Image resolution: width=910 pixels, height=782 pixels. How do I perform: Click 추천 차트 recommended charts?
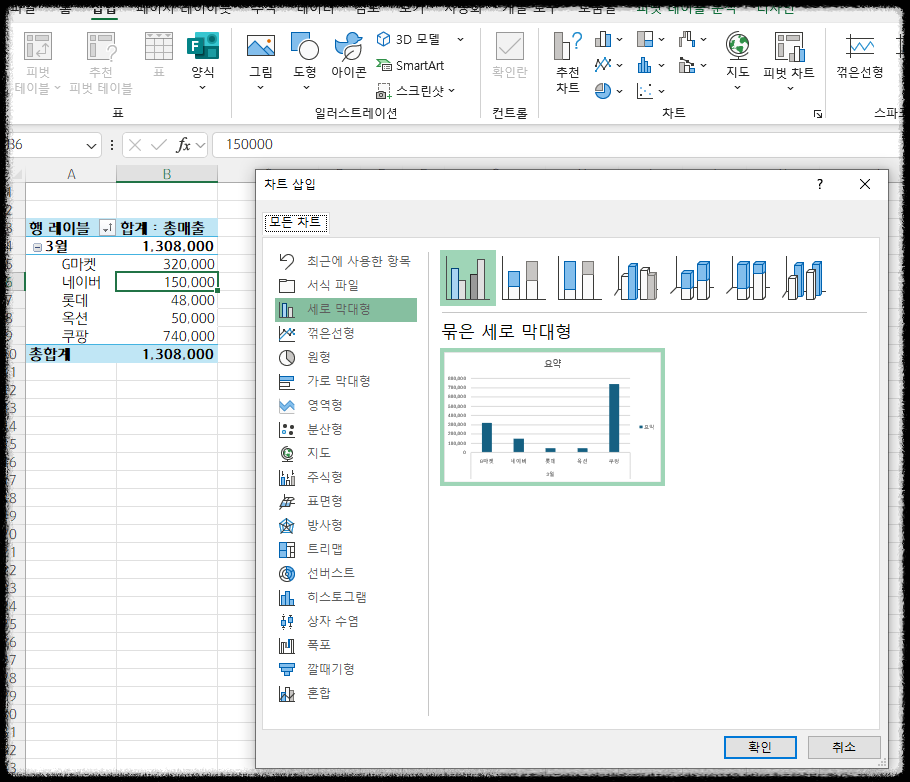568,63
